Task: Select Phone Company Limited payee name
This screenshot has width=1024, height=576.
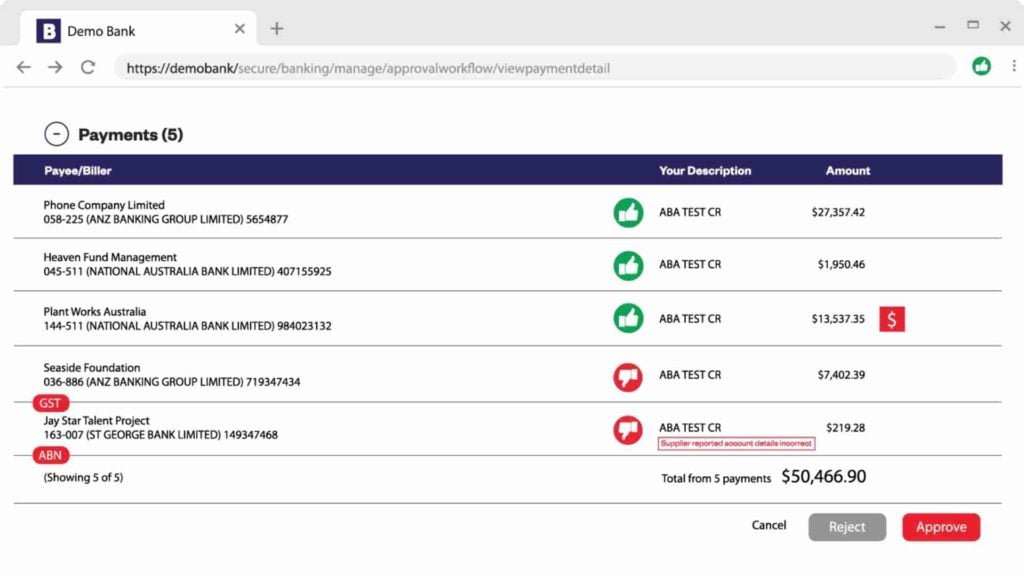Action: coord(104,205)
